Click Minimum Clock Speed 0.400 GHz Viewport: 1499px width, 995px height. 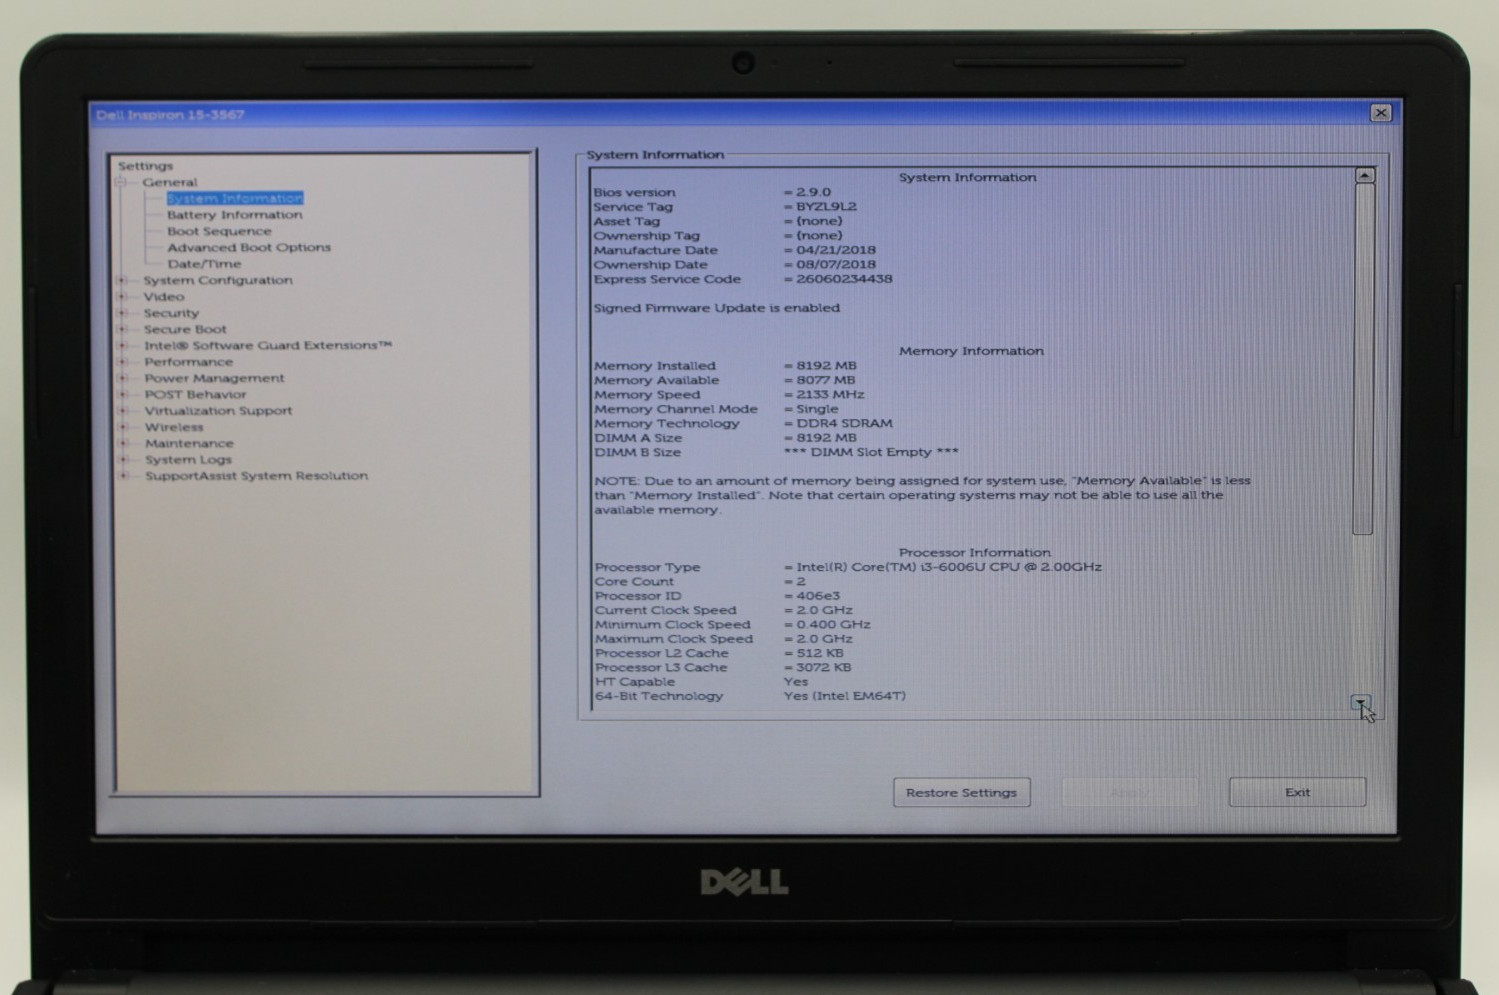pos(833,624)
